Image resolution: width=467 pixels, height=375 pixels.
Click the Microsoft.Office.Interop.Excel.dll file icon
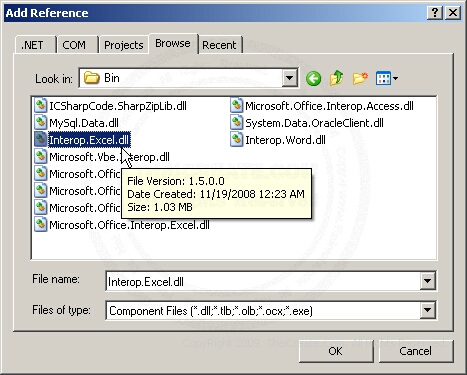click(40, 224)
